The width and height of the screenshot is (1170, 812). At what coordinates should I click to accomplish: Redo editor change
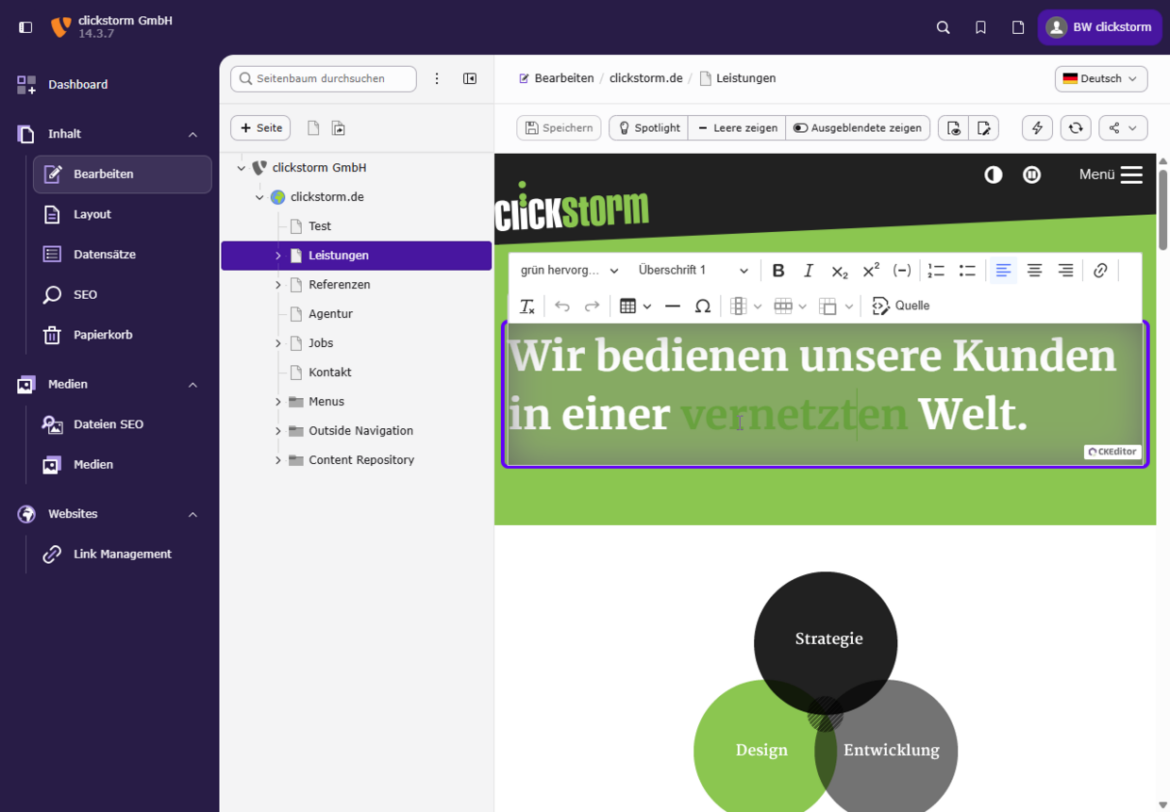592,306
